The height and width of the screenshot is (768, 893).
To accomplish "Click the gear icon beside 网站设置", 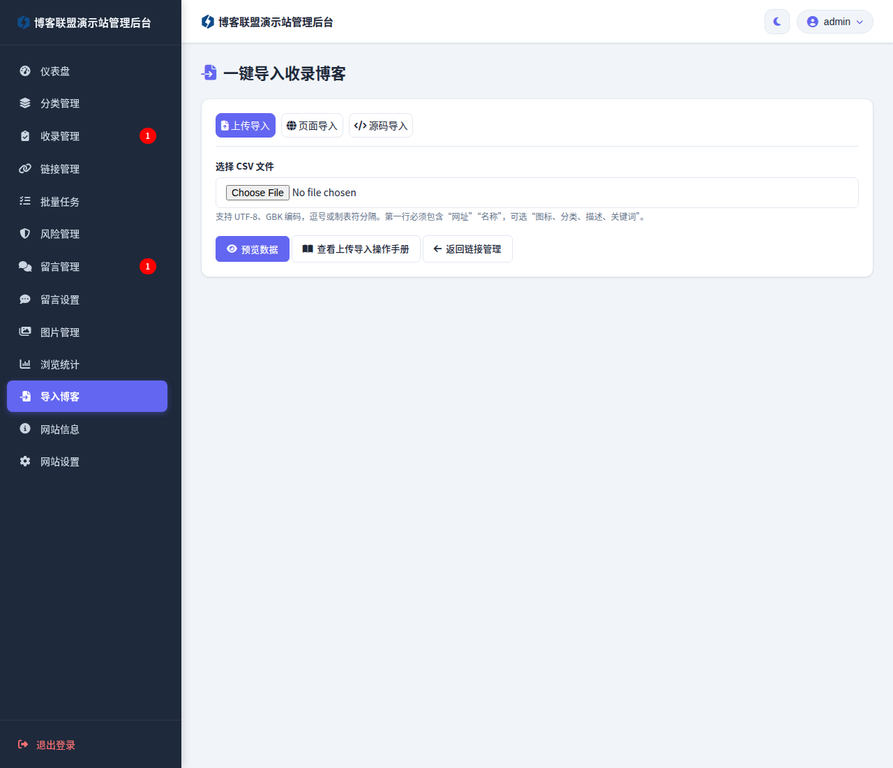I will [25, 461].
